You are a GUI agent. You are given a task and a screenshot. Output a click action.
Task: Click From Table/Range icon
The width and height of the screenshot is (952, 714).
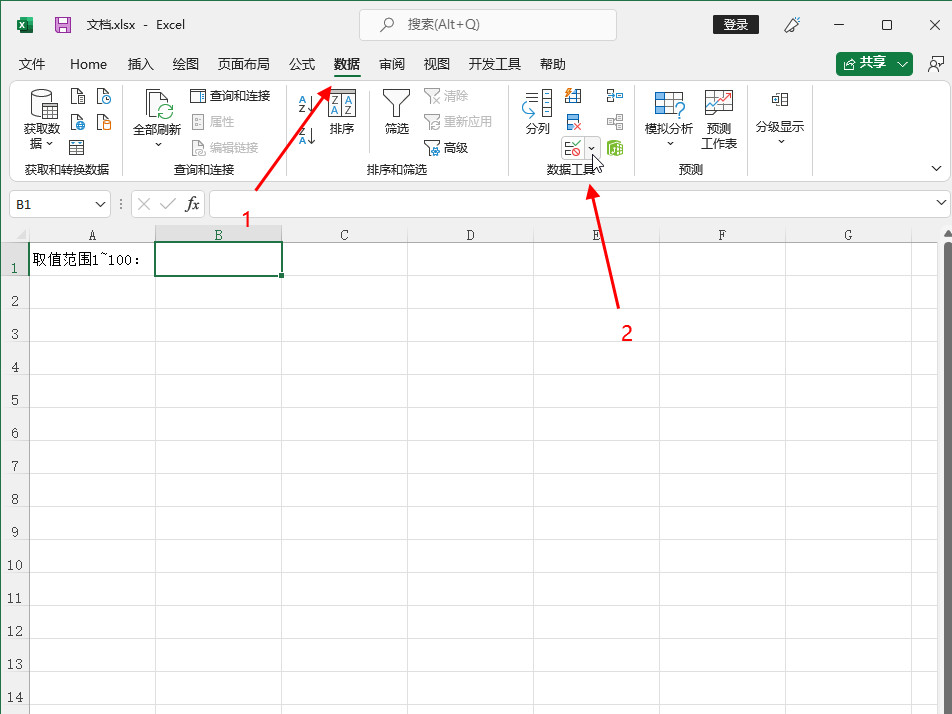(76, 148)
